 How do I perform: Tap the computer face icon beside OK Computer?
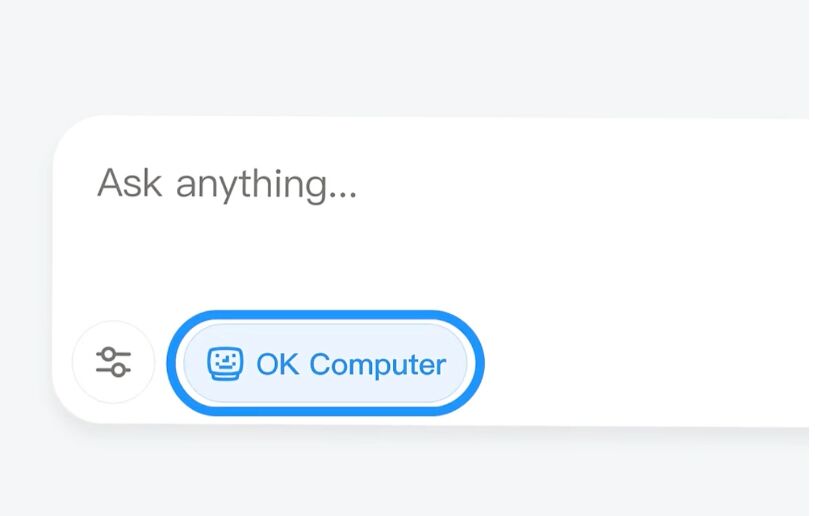coord(225,364)
